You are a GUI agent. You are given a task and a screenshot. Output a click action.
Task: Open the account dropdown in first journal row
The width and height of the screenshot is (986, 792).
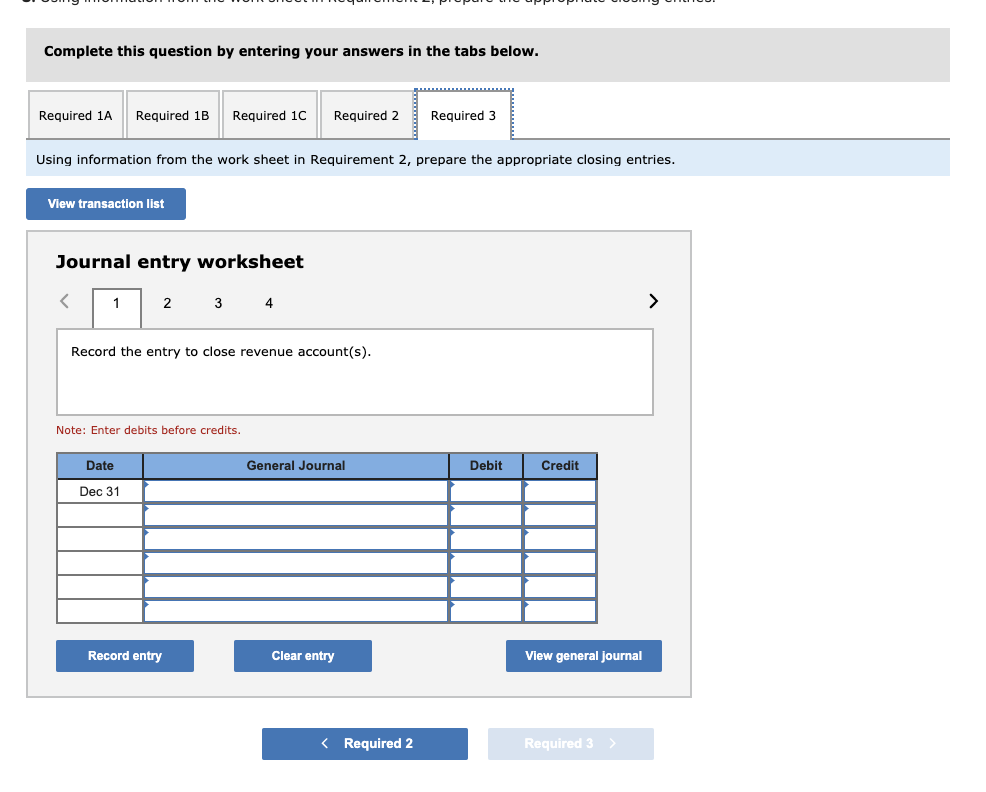pyautogui.click(x=295, y=490)
